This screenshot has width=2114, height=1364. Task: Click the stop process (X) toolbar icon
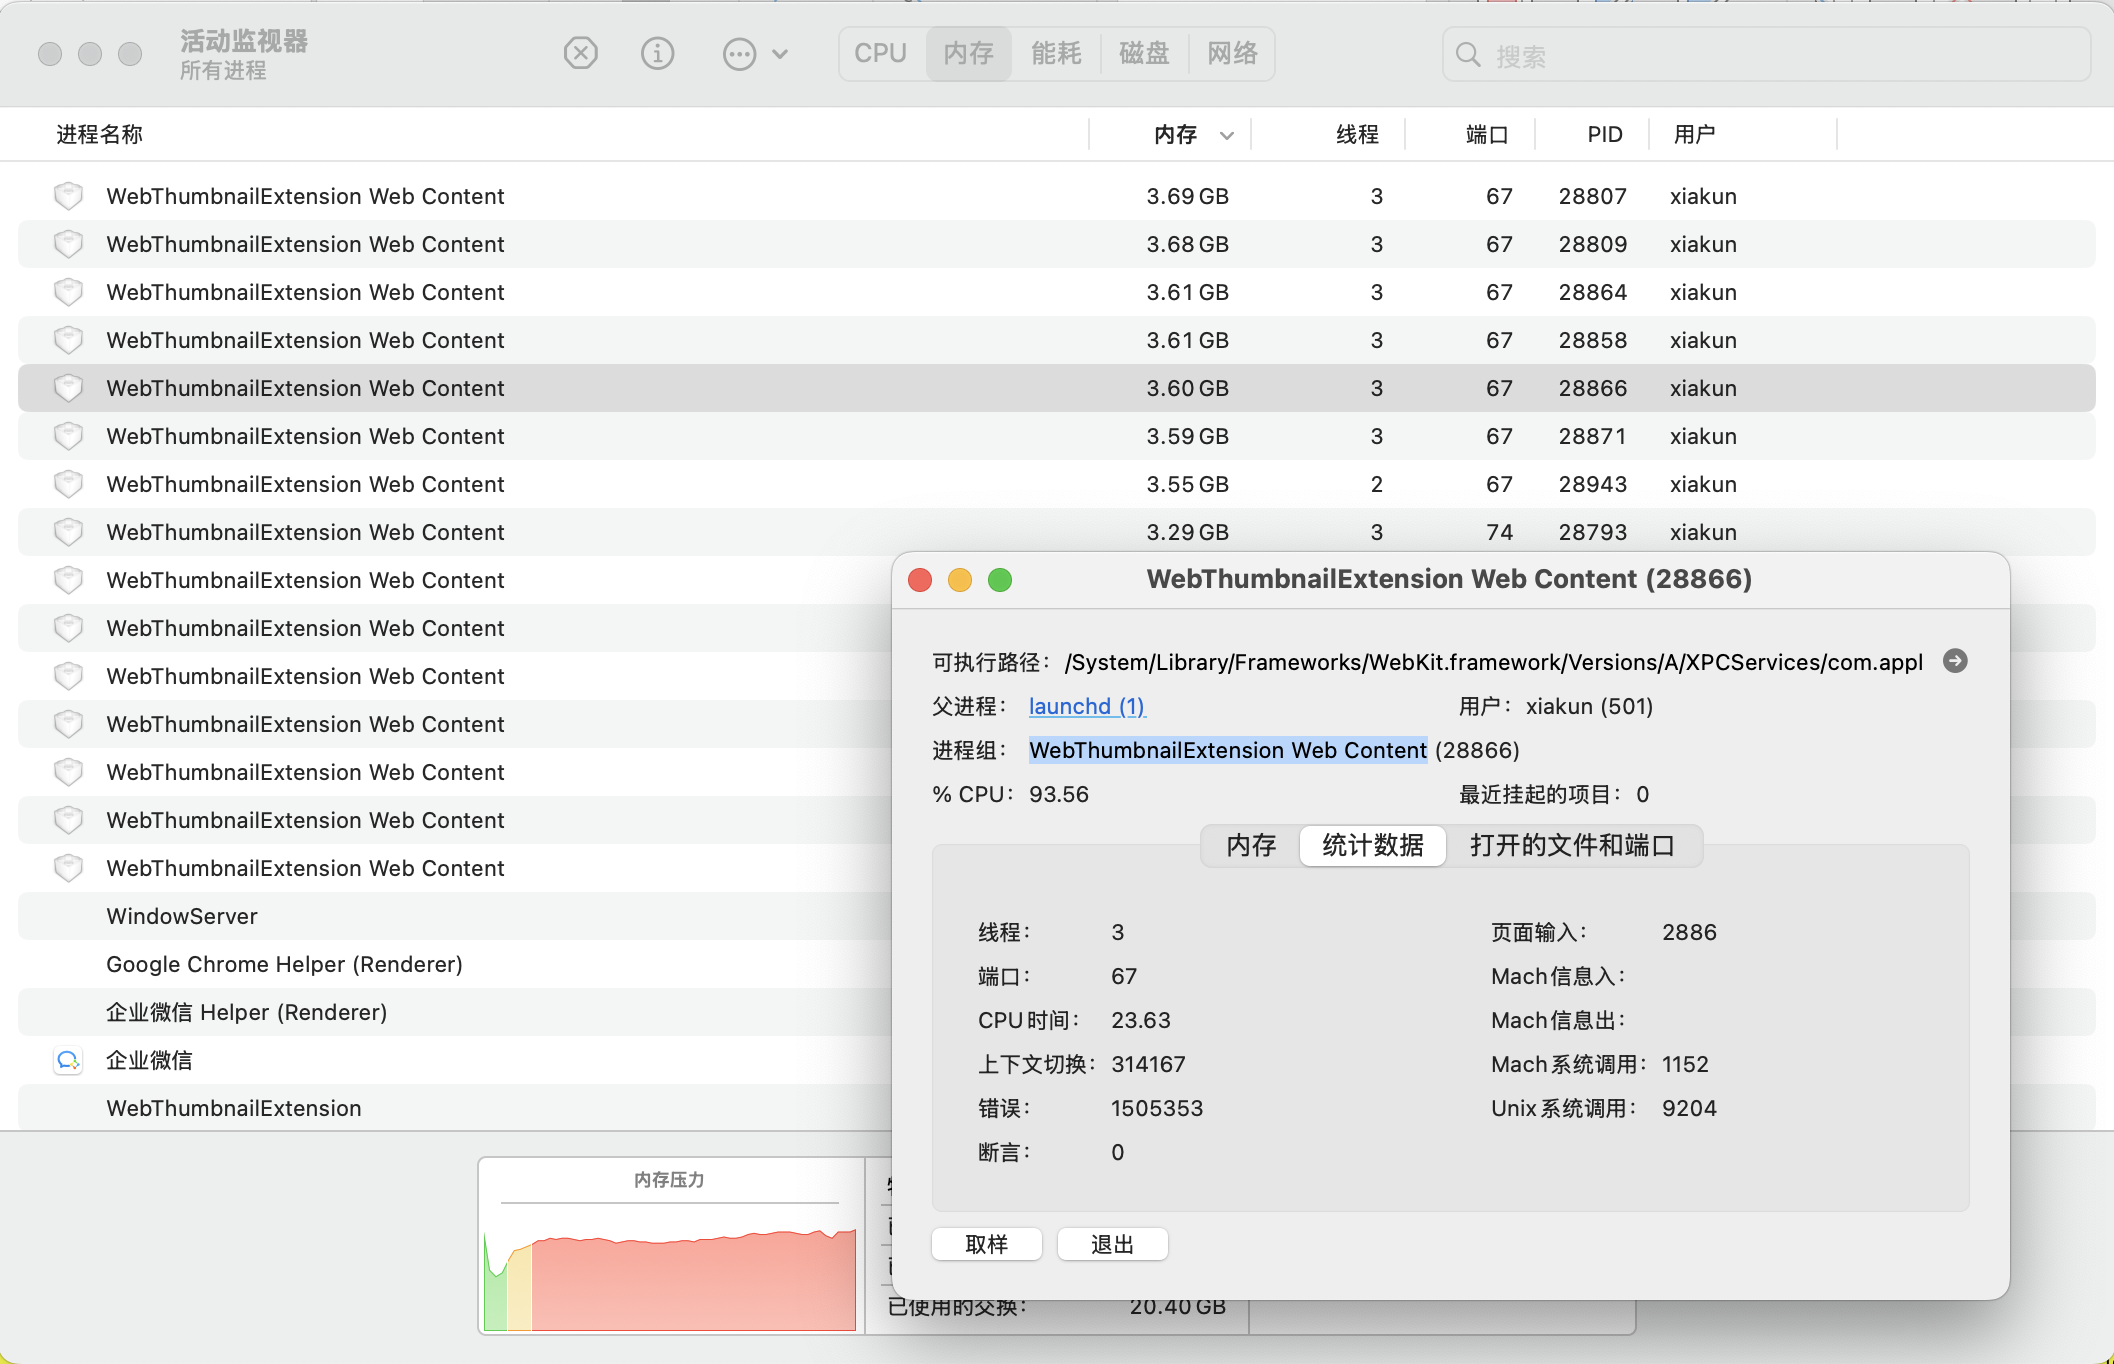click(x=580, y=53)
